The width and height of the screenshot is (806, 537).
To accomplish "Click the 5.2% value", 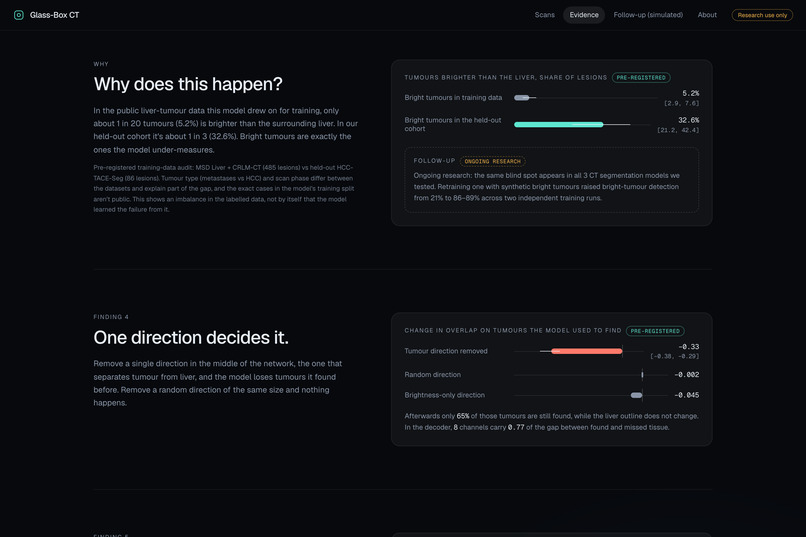I will [690, 93].
